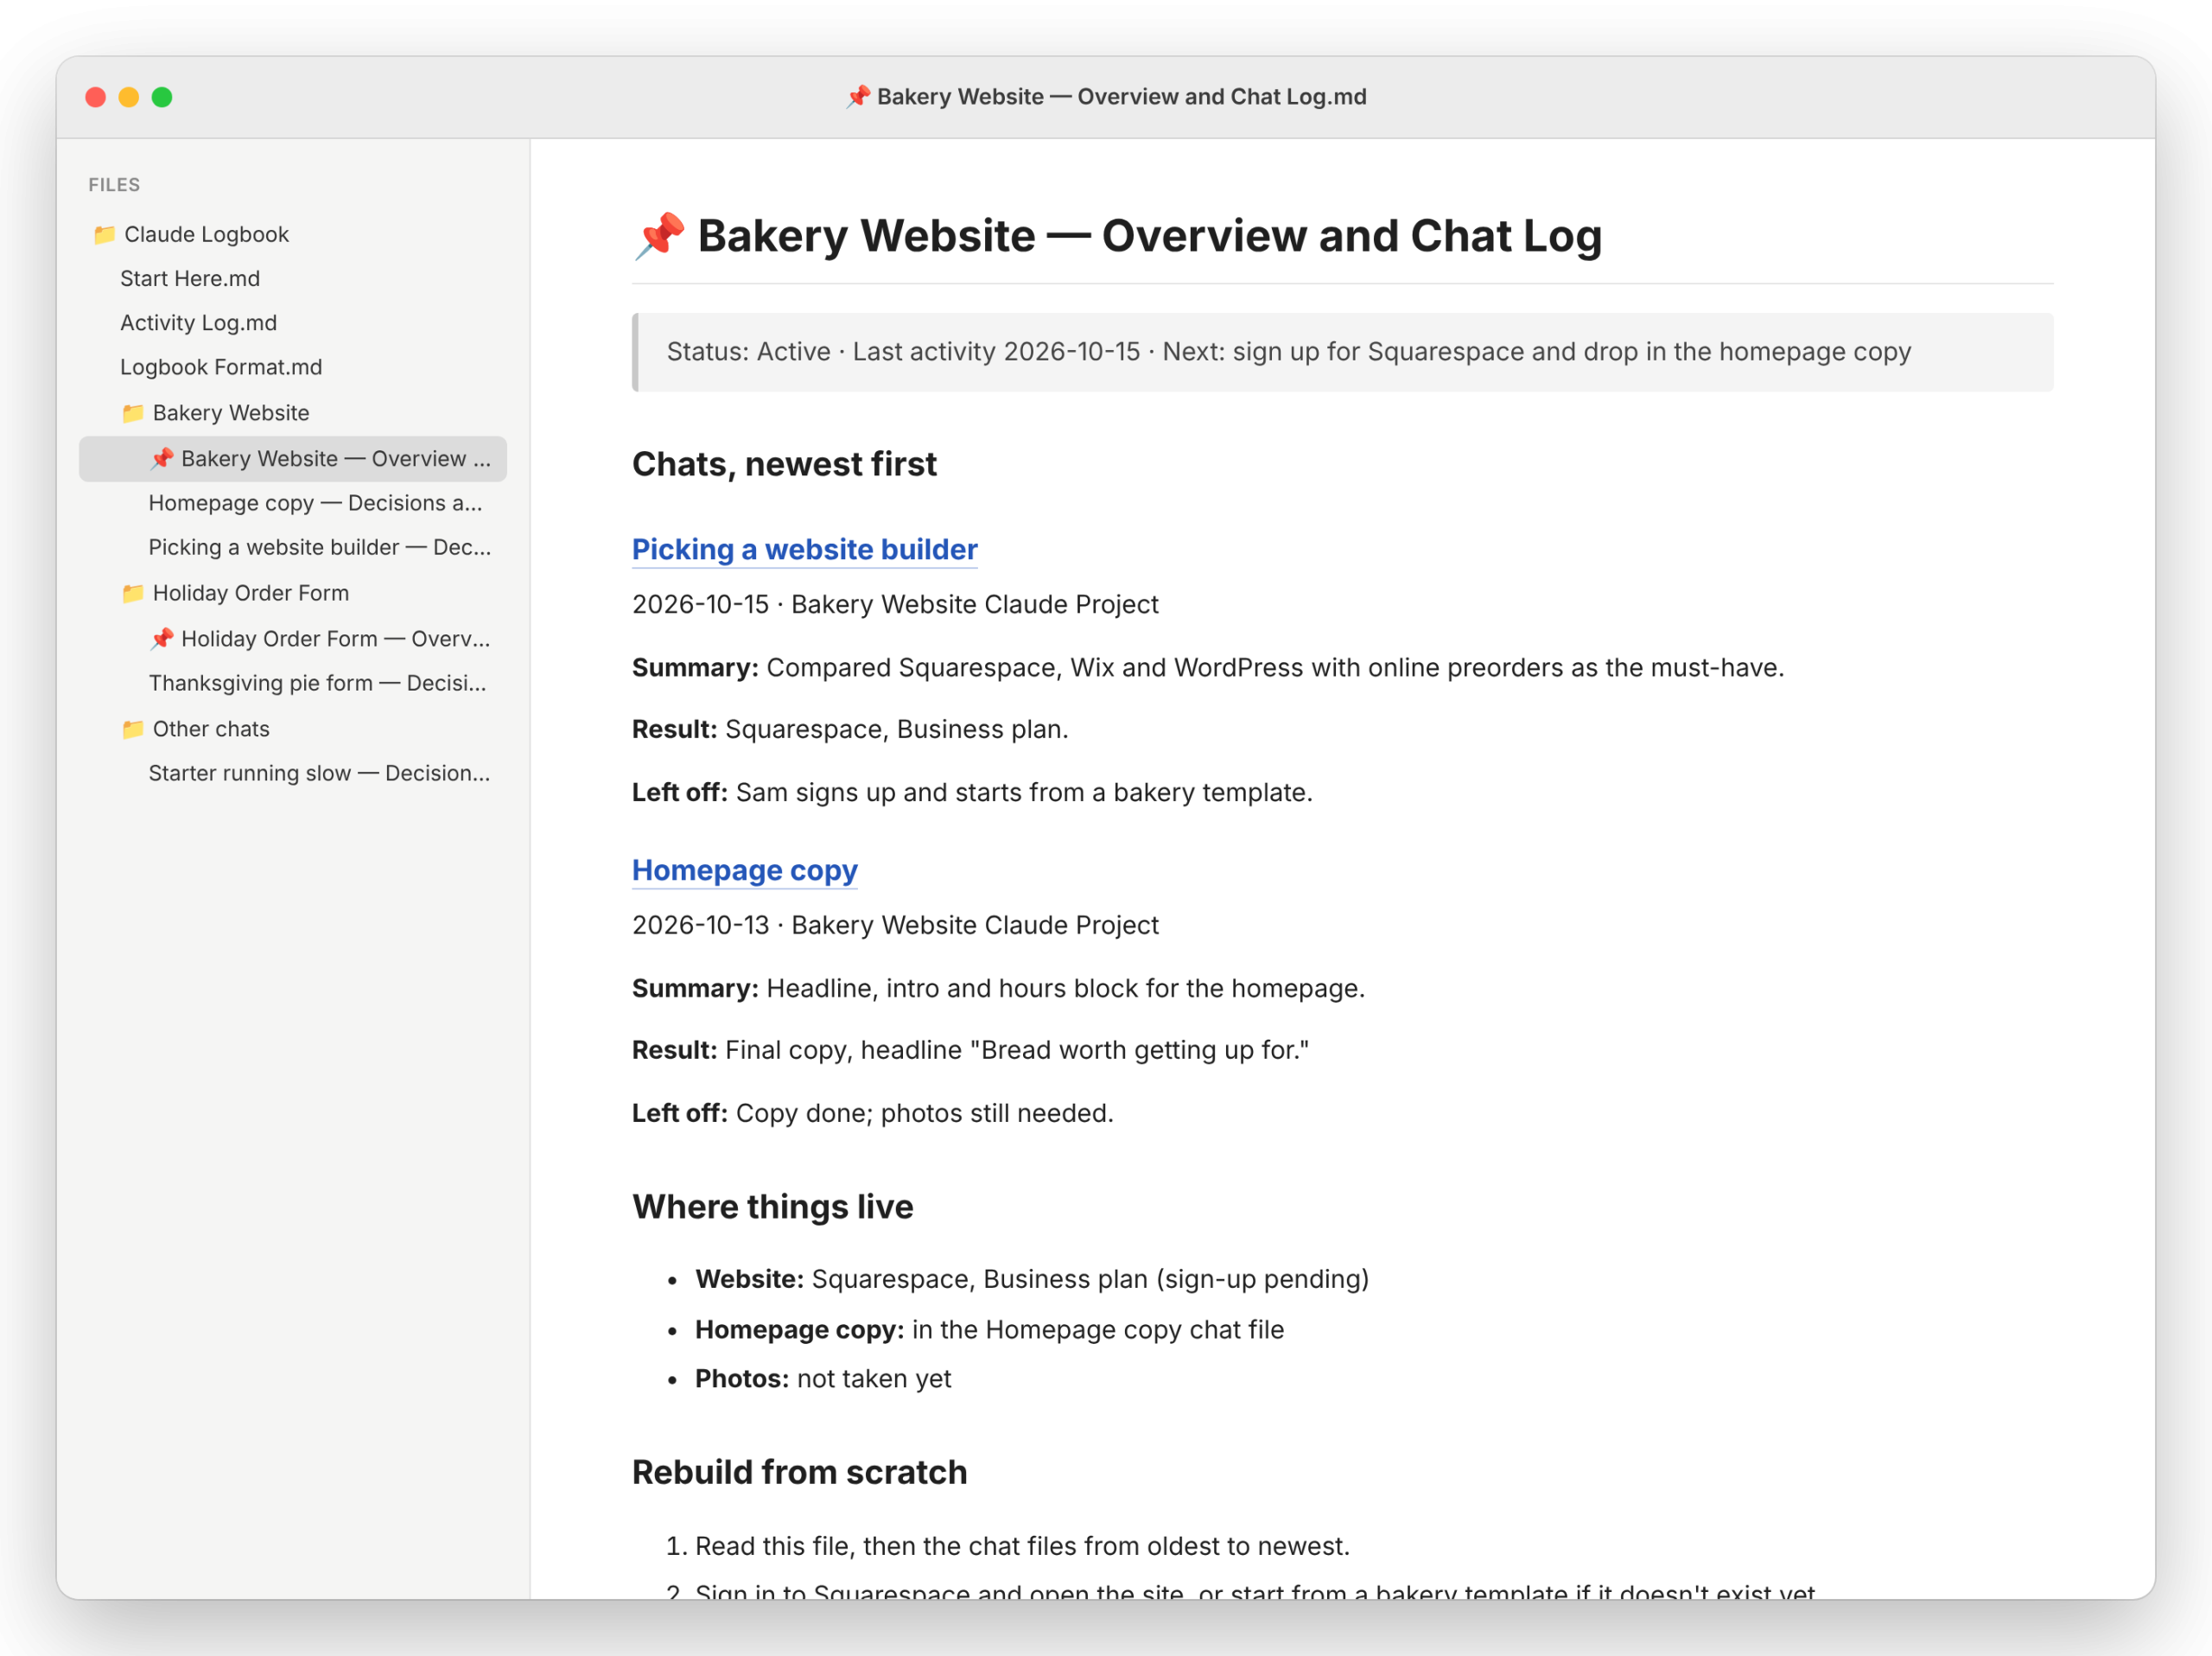Screen dimensions: 2212x1656
Task: Open 'Thanksgiving pie form — Decisi...' file
Action: coord(318,683)
